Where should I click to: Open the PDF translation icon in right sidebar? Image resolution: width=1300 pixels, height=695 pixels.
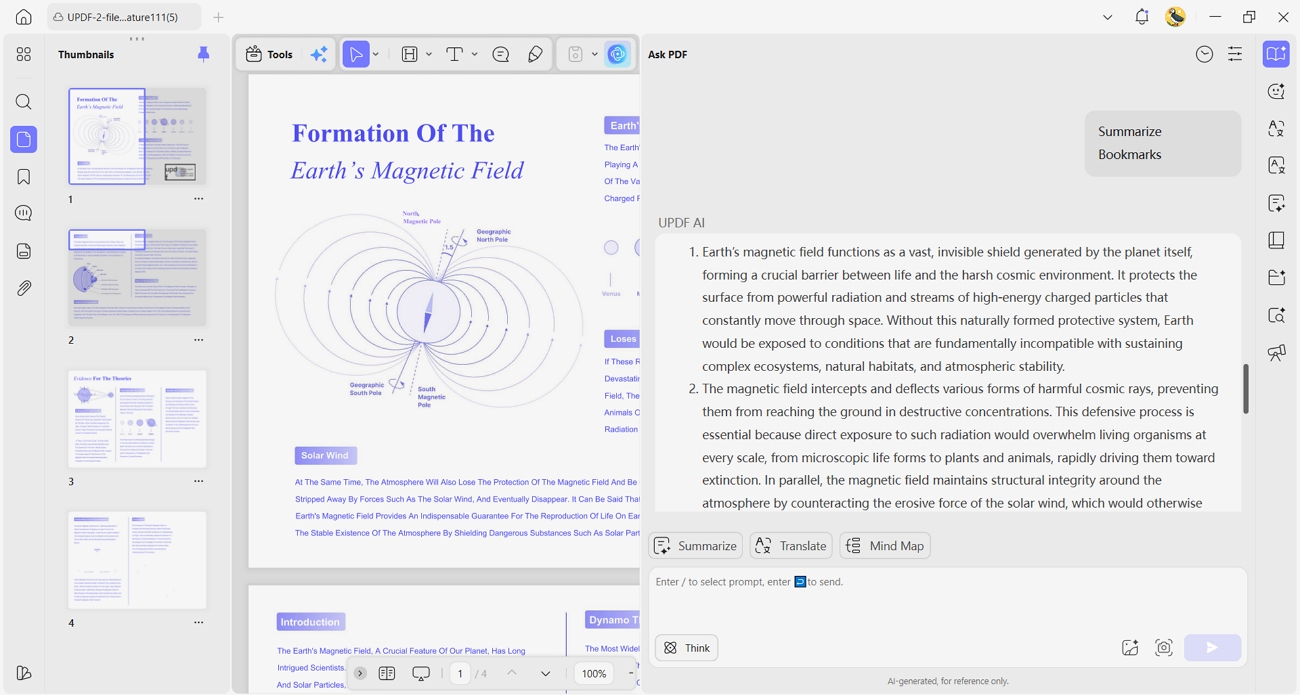1277,165
